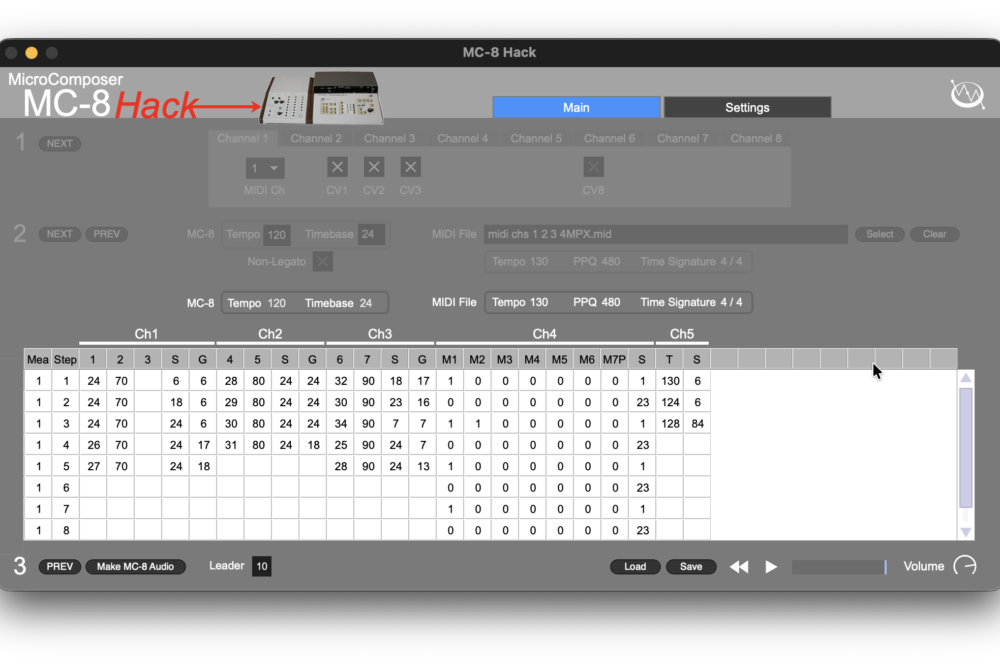Click the playback progress bar

click(x=839, y=566)
